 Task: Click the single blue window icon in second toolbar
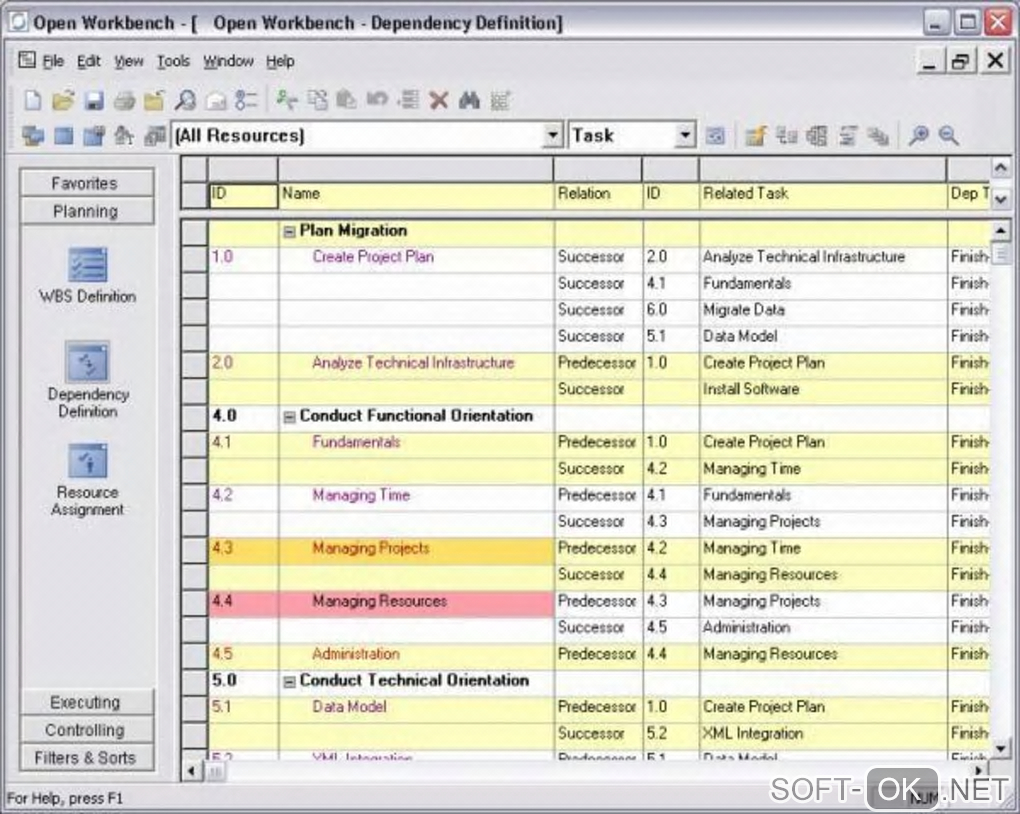[64, 136]
